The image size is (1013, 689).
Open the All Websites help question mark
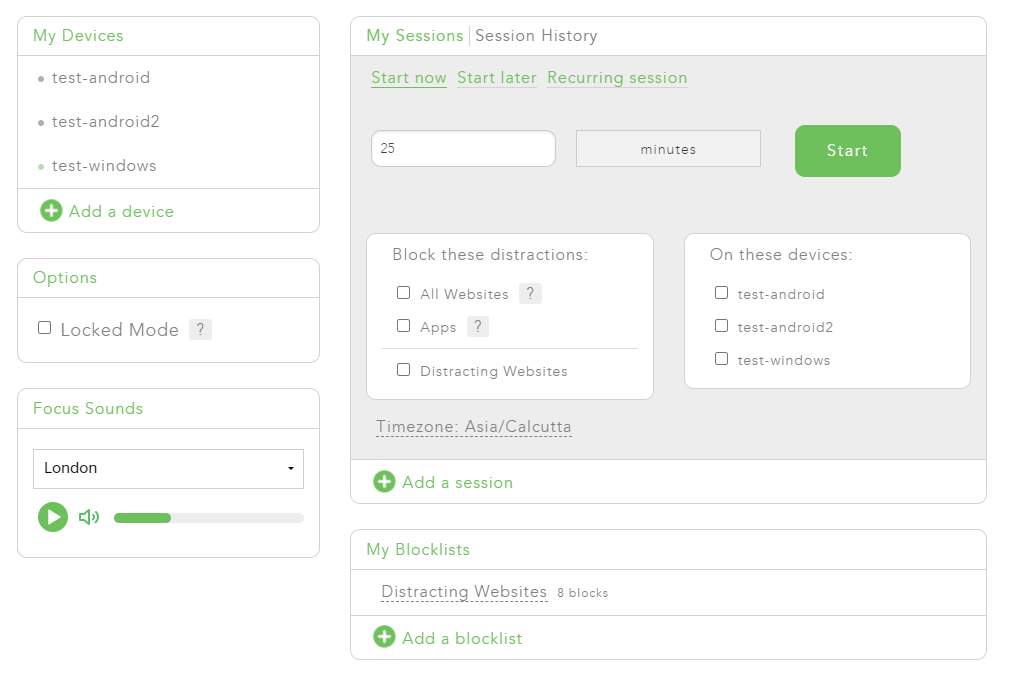point(530,294)
